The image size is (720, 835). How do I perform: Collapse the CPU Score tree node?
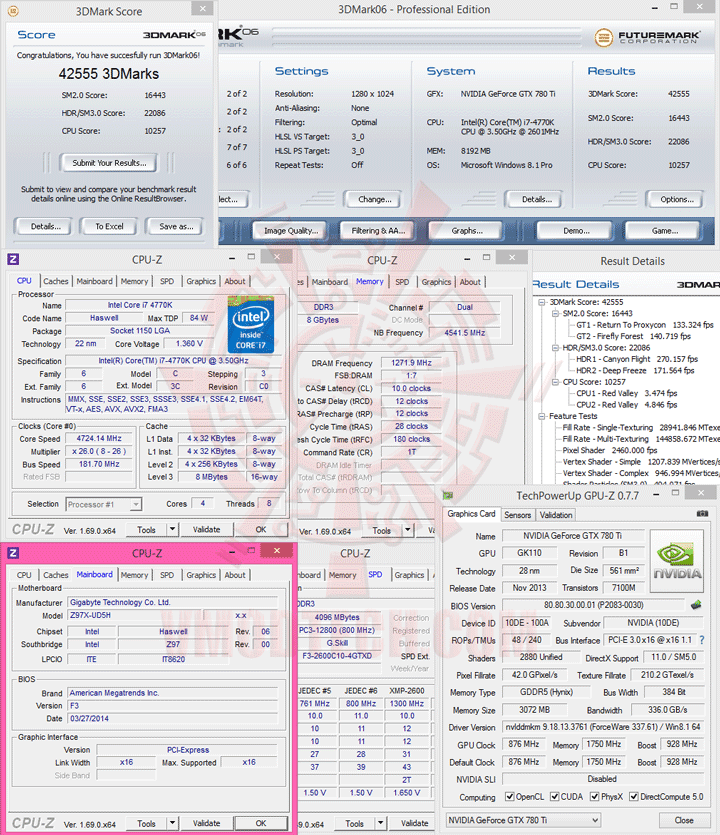click(555, 382)
